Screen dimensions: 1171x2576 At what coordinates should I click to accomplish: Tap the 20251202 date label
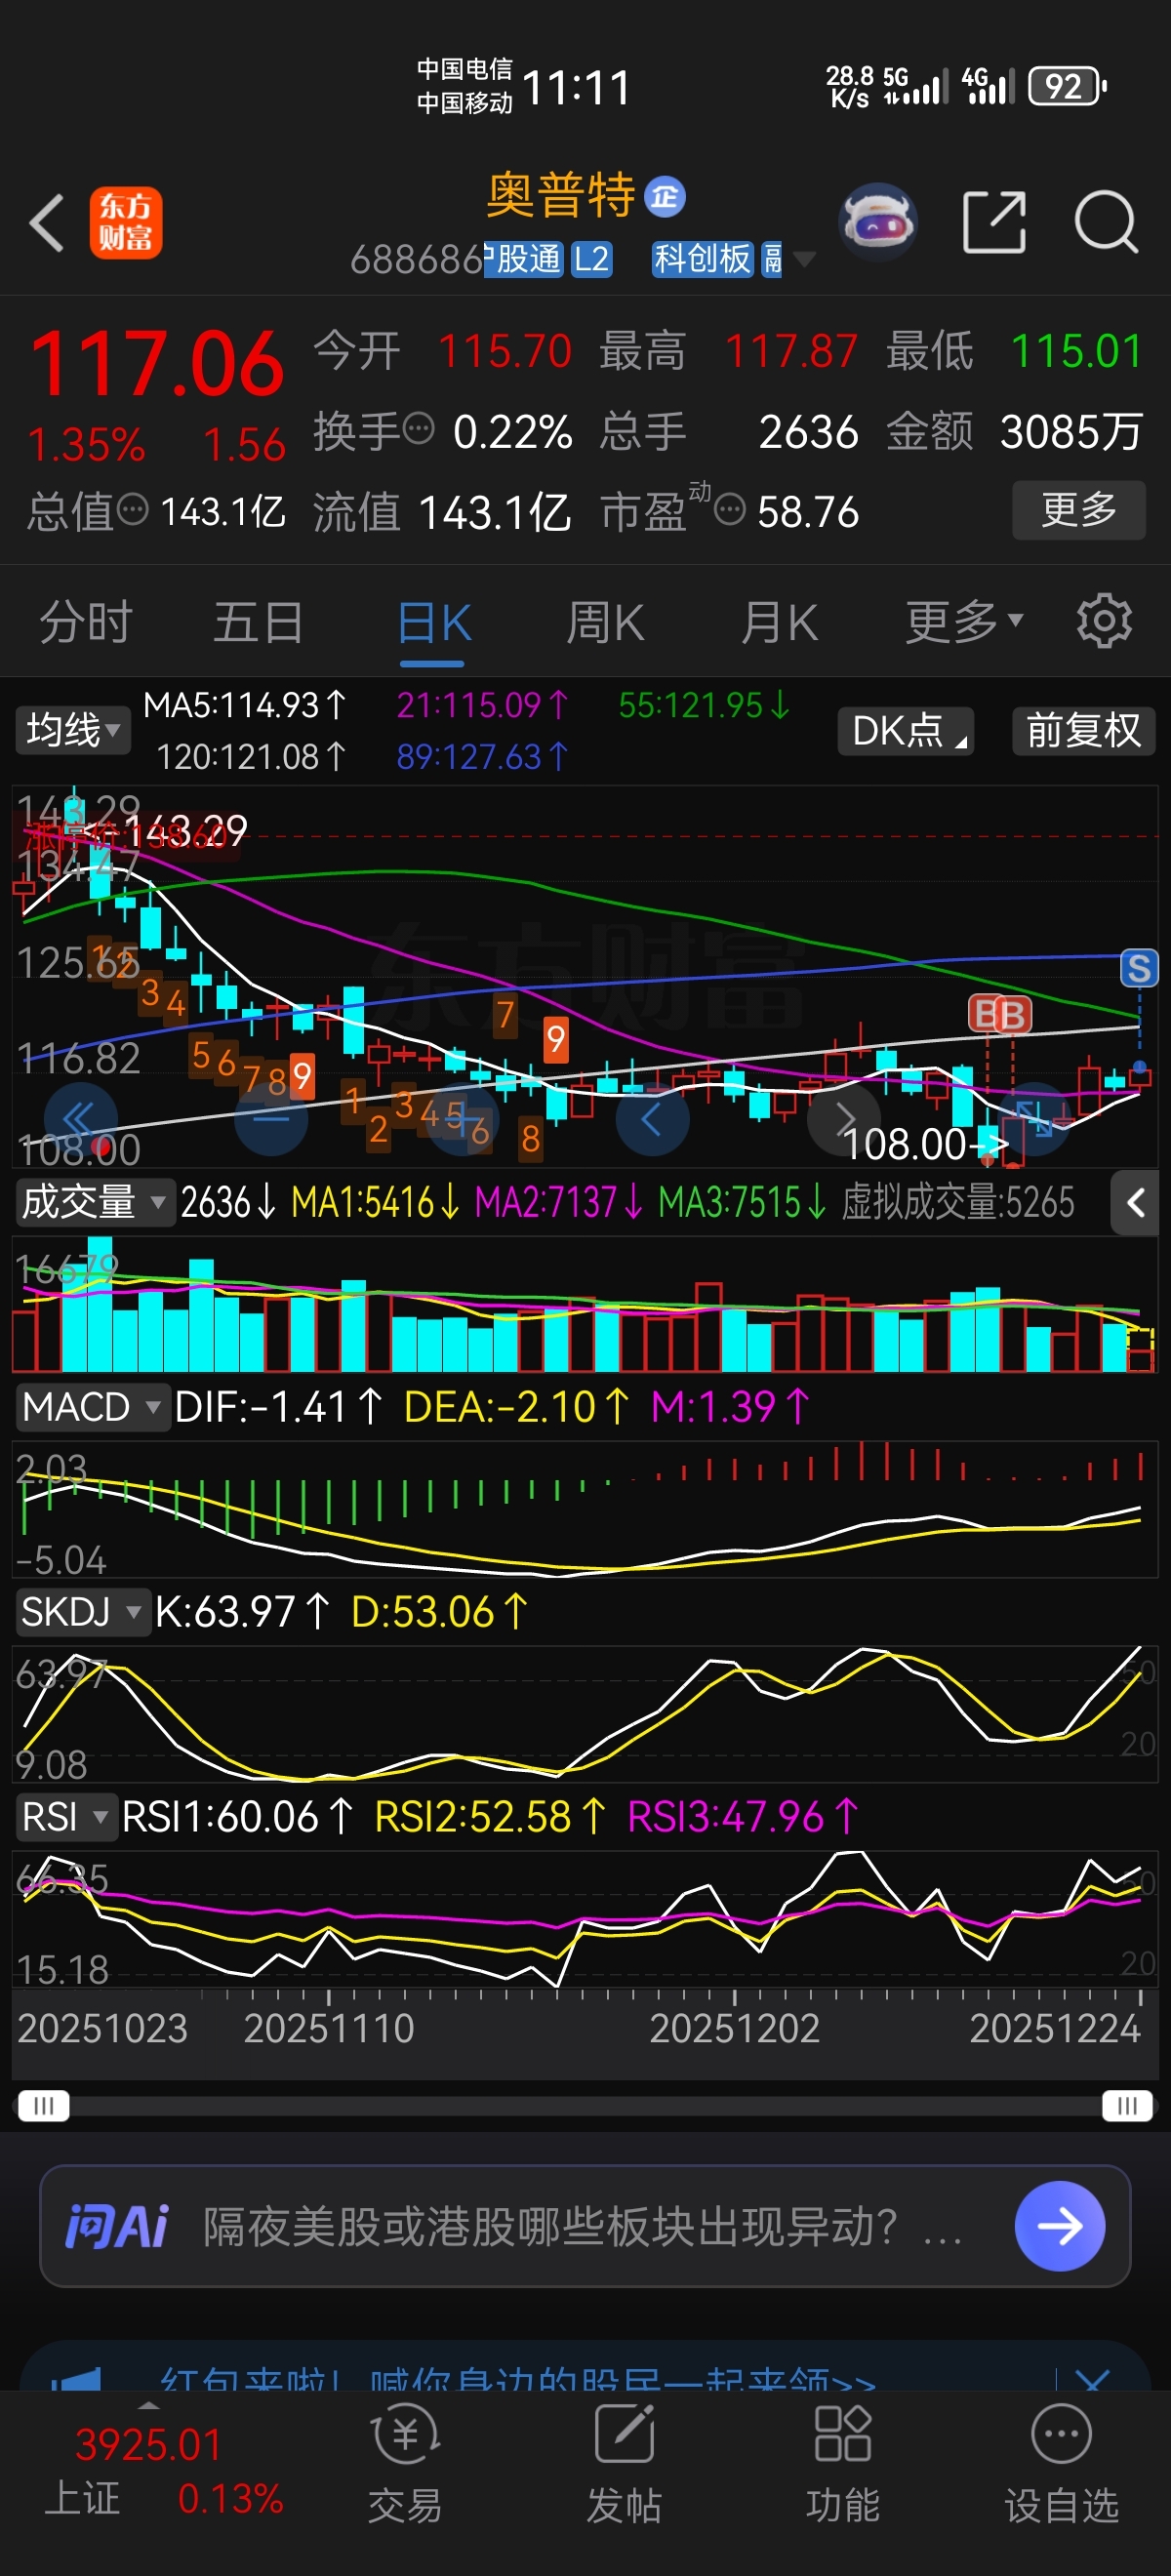coord(734,2028)
